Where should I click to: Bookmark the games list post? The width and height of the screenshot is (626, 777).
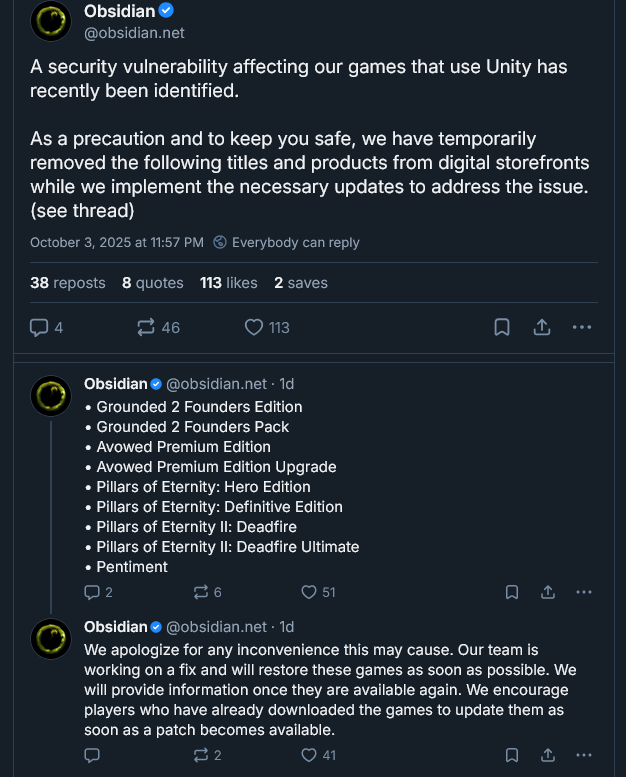tap(512, 592)
